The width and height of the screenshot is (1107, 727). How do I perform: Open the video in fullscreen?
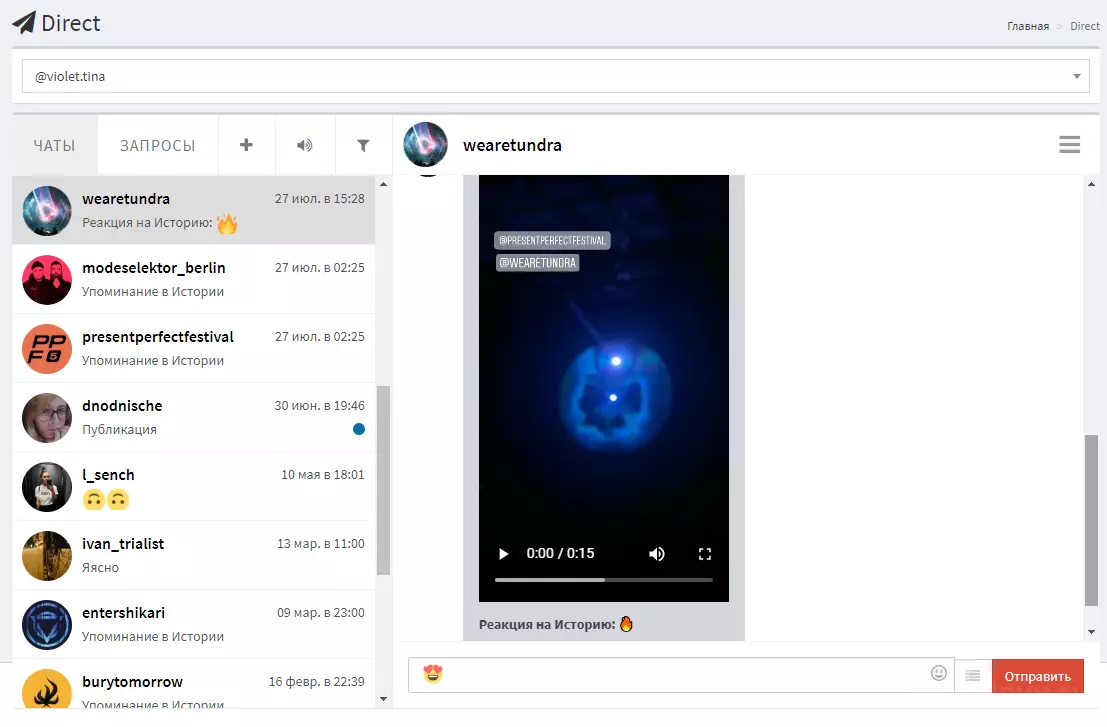pos(705,554)
